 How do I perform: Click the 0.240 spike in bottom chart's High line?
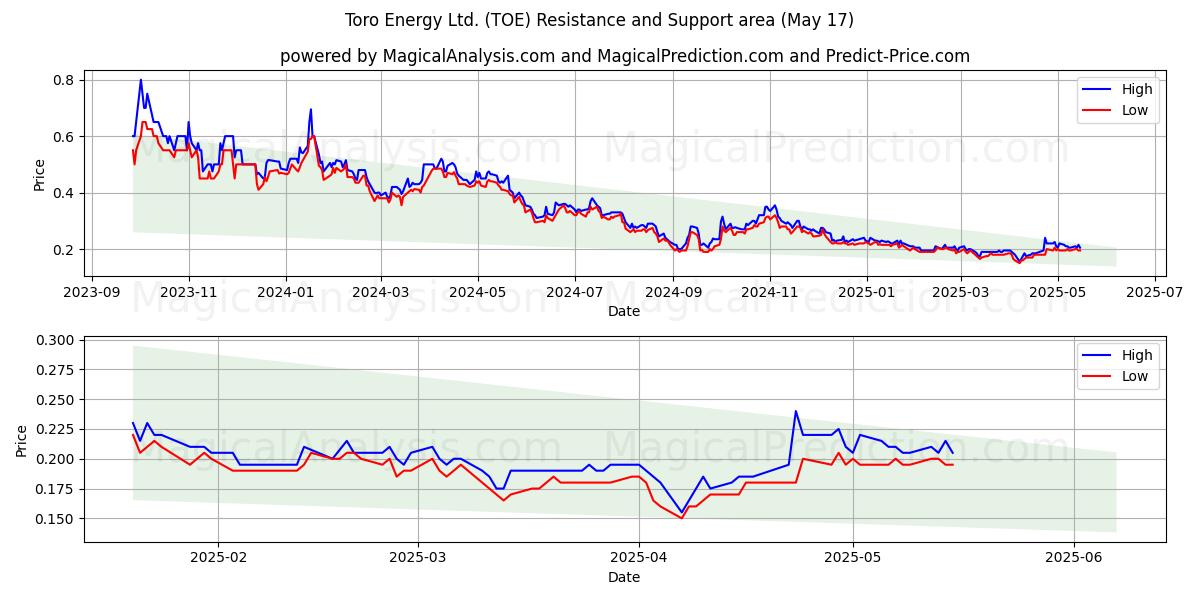796,411
